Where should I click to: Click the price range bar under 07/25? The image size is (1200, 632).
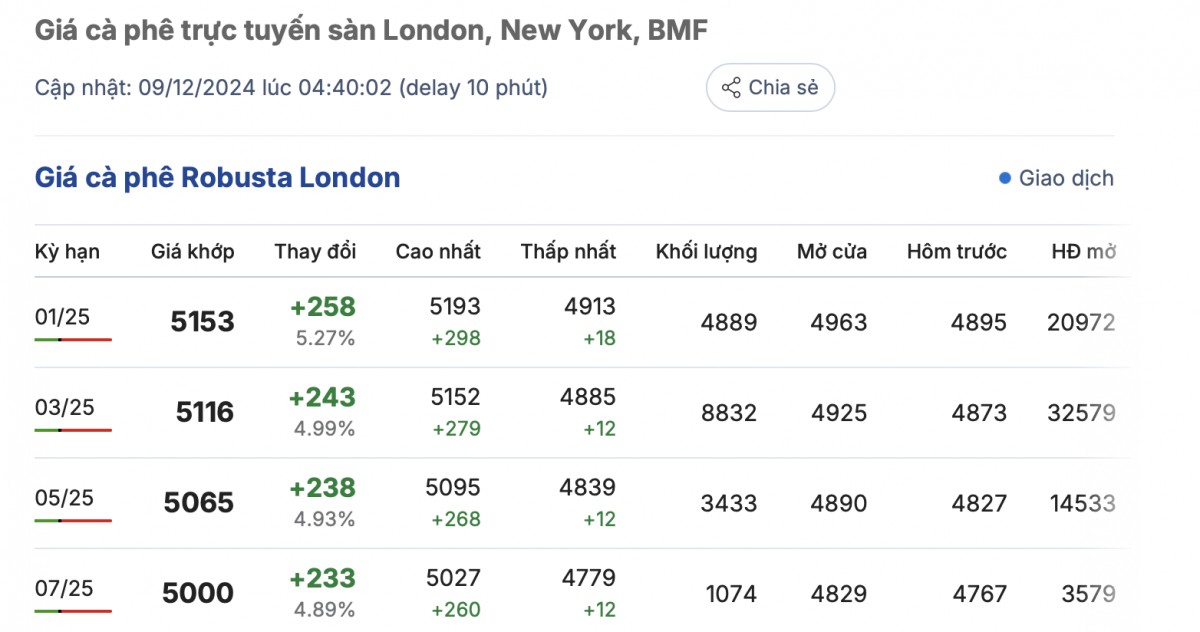pos(73,611)
